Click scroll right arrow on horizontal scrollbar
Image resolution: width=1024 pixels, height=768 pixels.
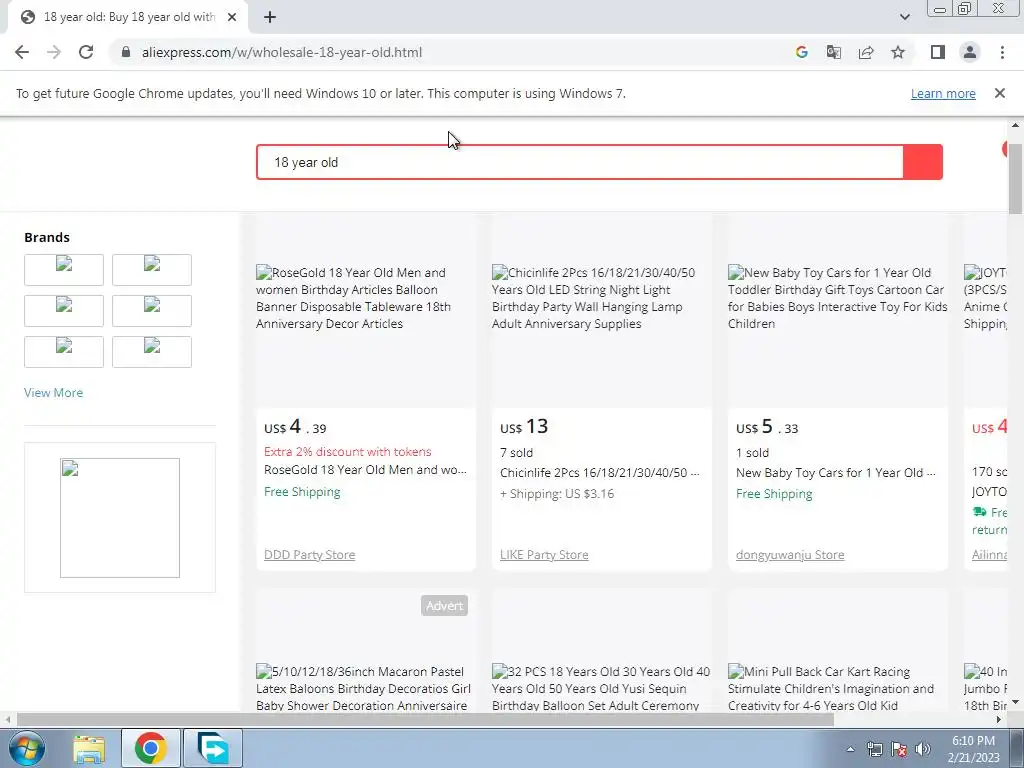999,720
